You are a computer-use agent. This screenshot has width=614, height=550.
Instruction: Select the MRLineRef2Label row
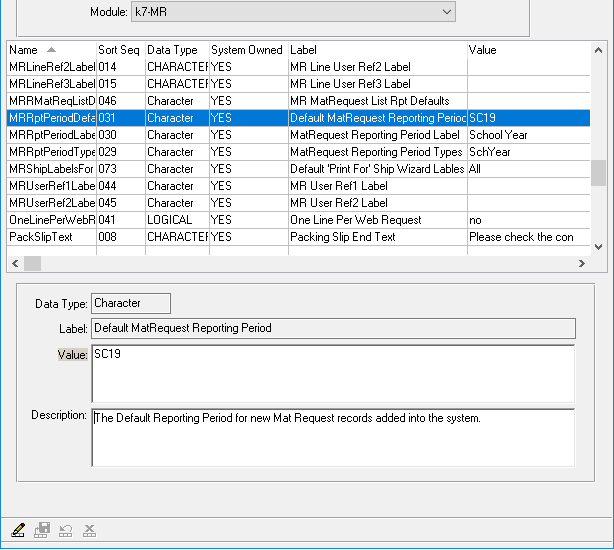tap(52, 67)
